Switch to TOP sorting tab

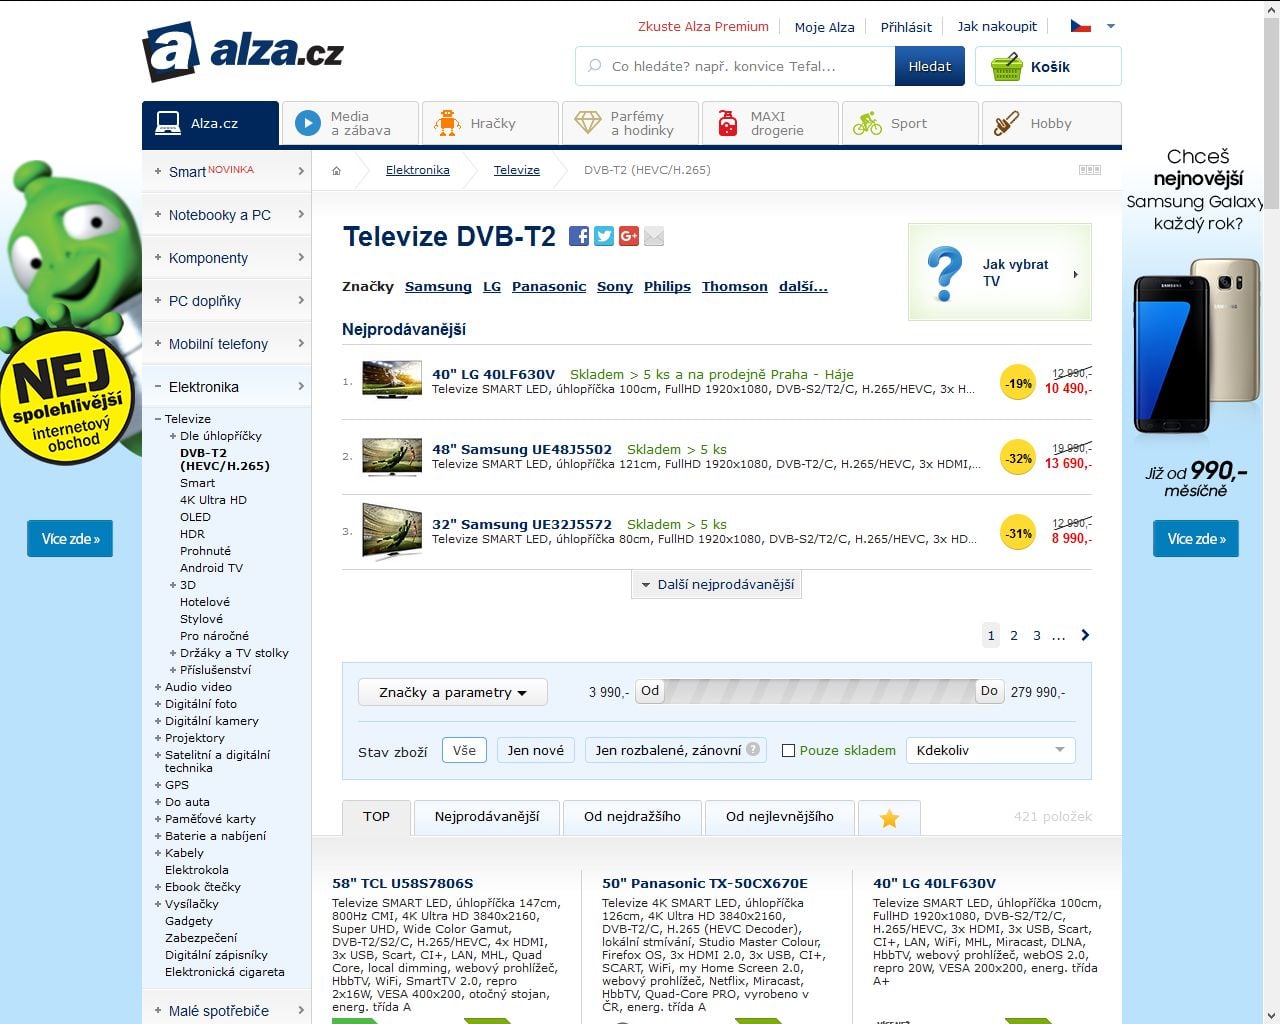click(376, 817)
